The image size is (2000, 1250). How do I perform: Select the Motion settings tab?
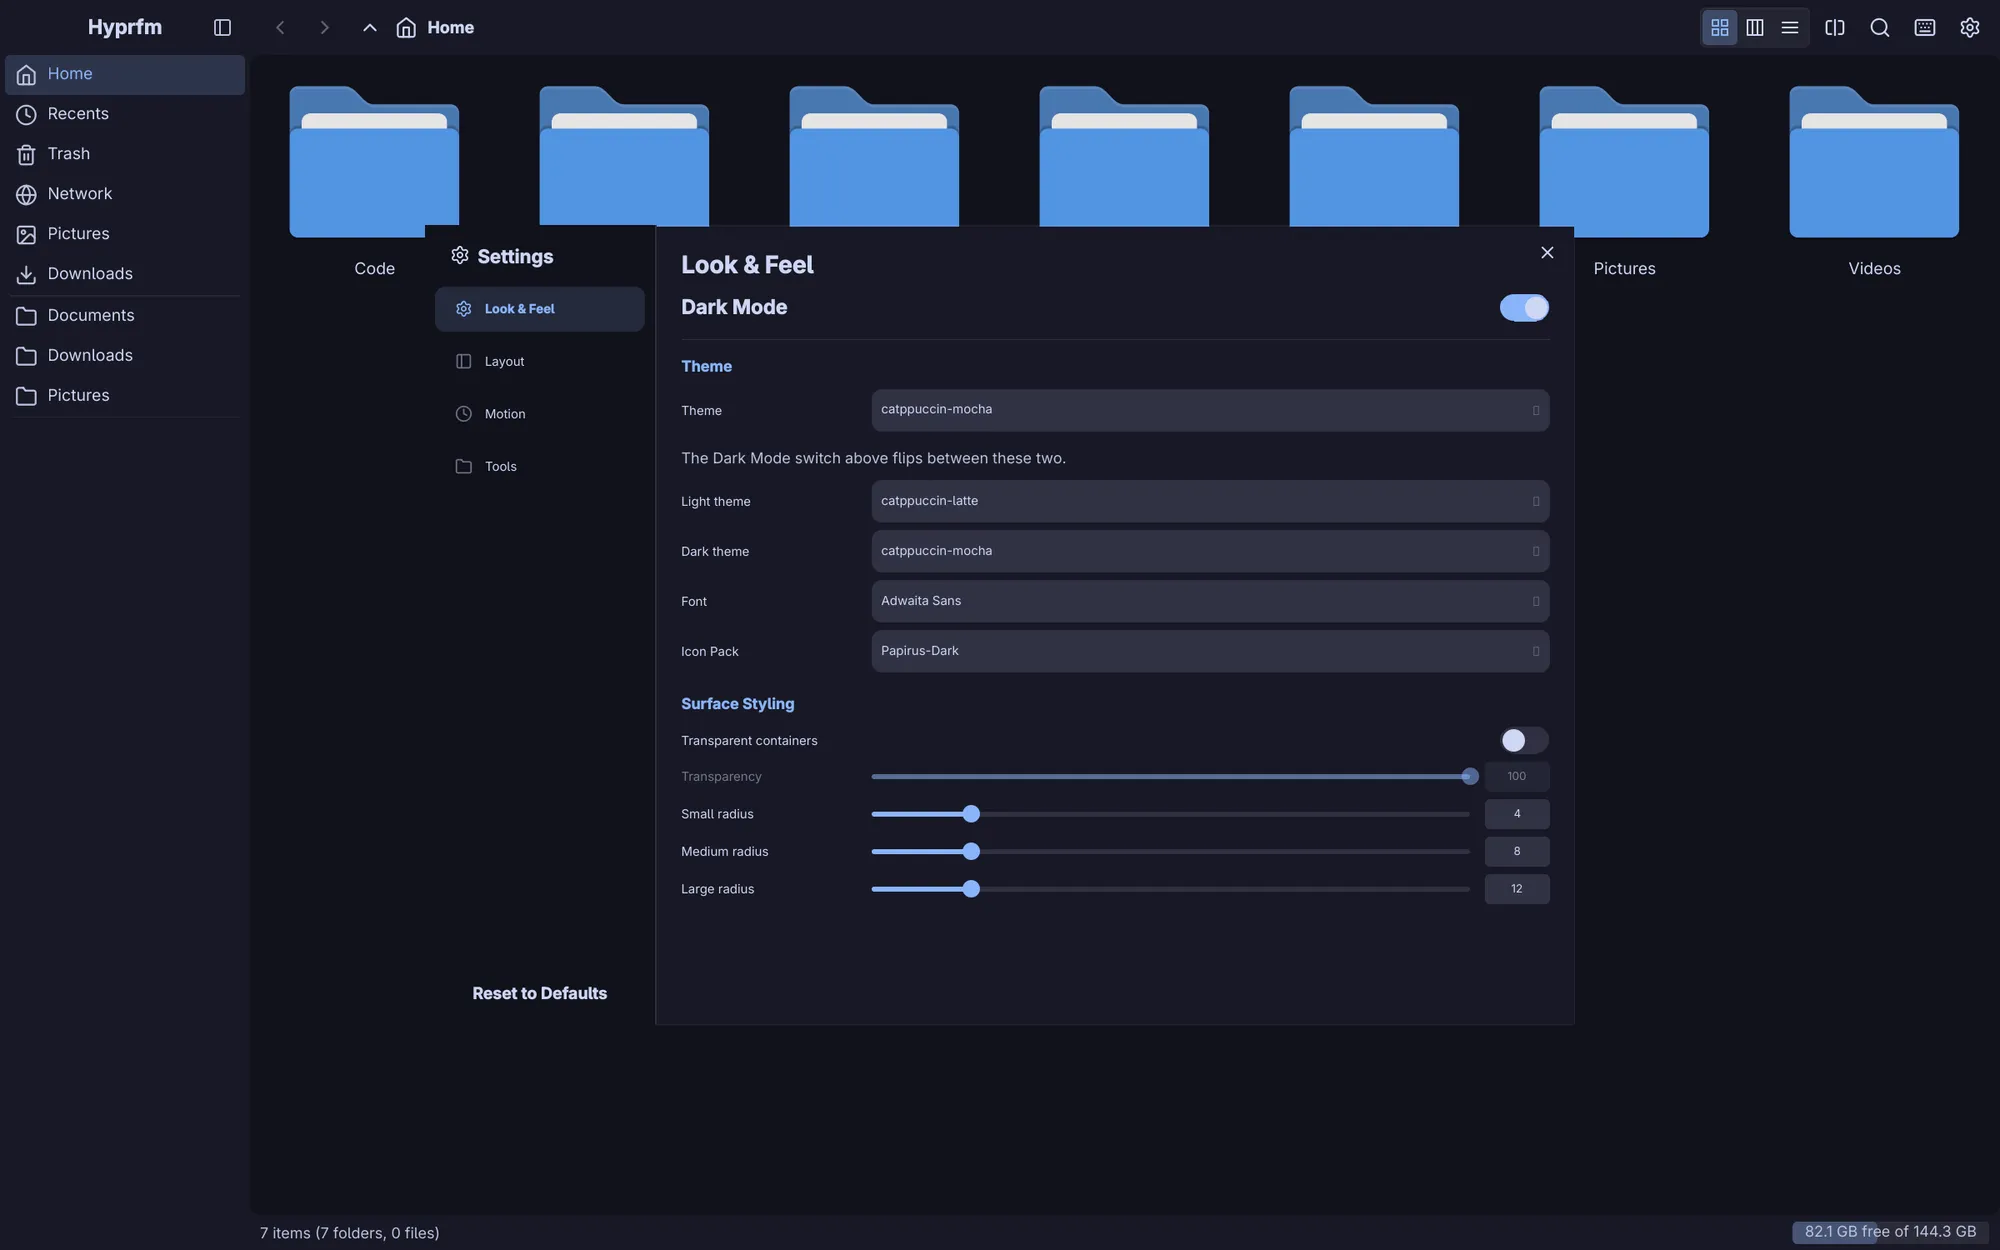point(539,415)
